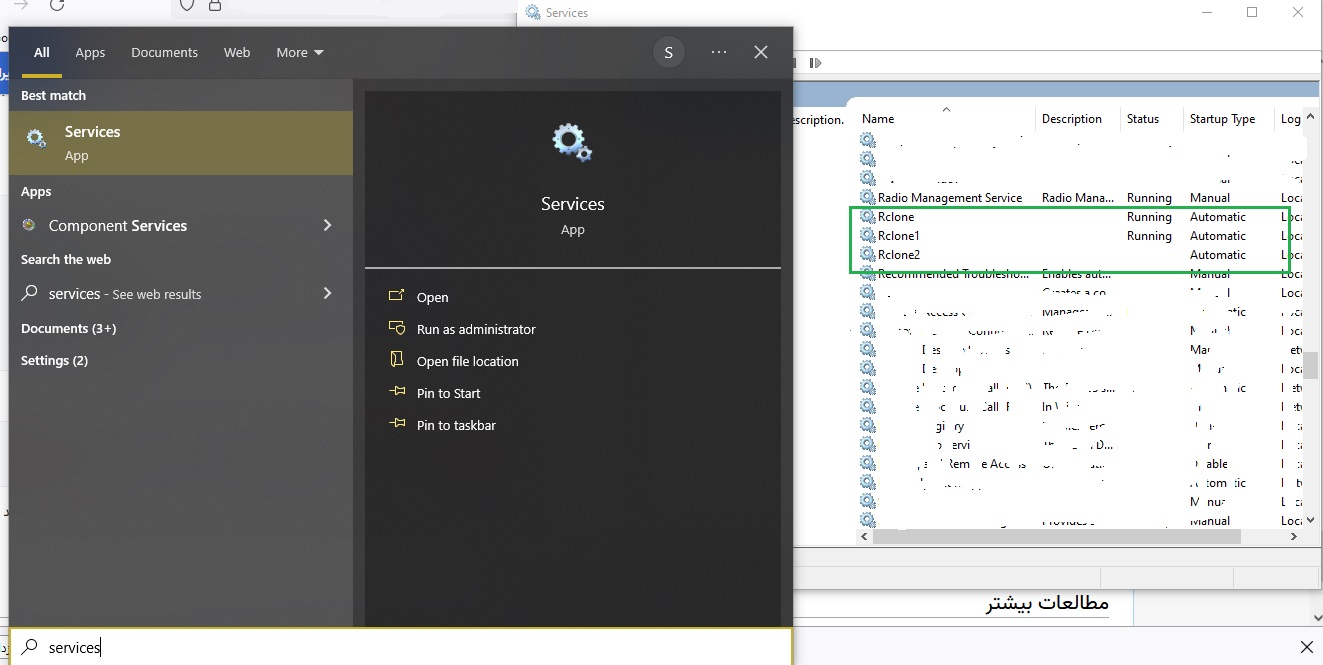Close the Windows search panel
Image resolution: width=1323 pixels, height=665 pixels.
(x=761, y=52)
